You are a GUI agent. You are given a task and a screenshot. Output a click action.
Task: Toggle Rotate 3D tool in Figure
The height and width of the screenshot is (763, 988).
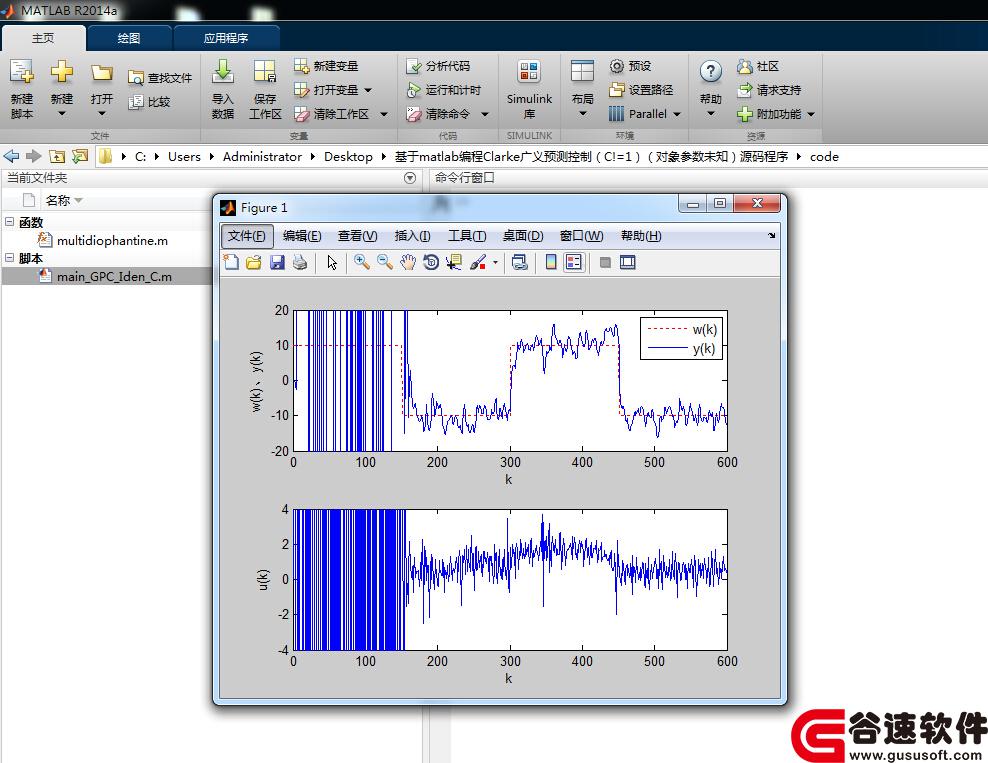point(431,262)
